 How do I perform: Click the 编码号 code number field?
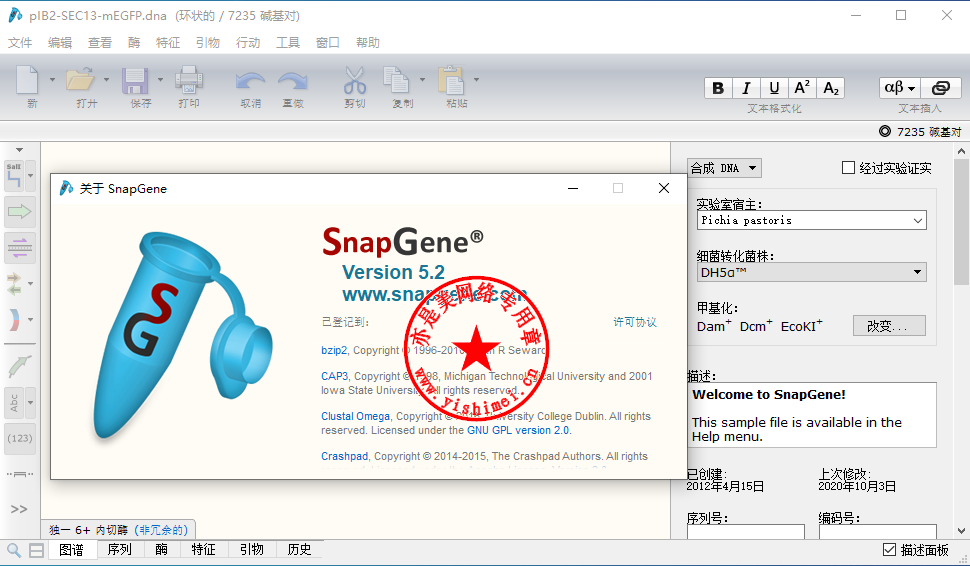point(877,531)
